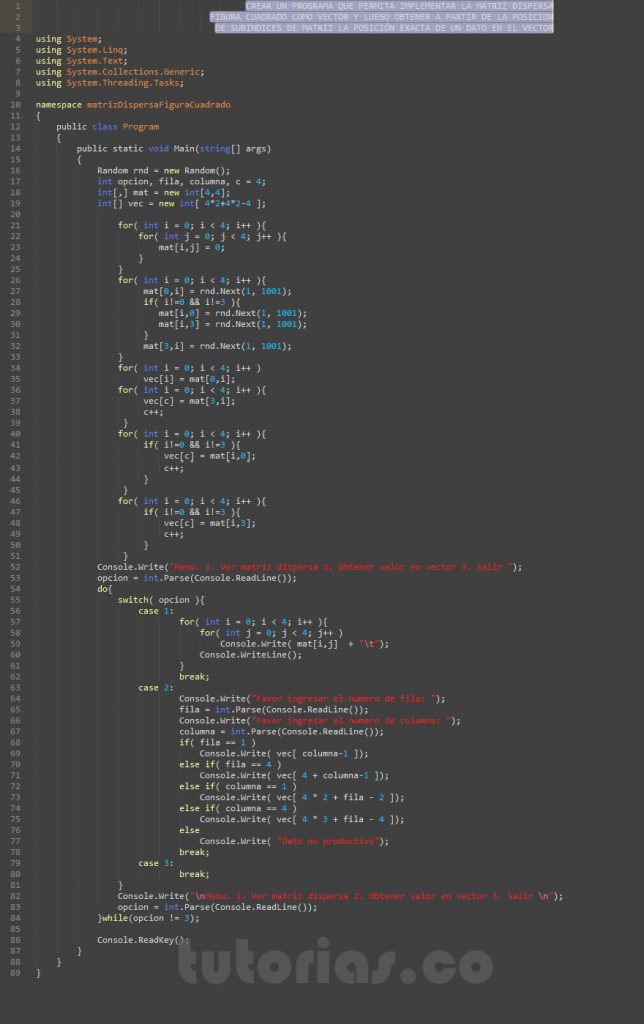Click the condition 'else if( fila == 4 )'
The height and width of the screenshot is (1024, 644).
(x=231, y=765)
